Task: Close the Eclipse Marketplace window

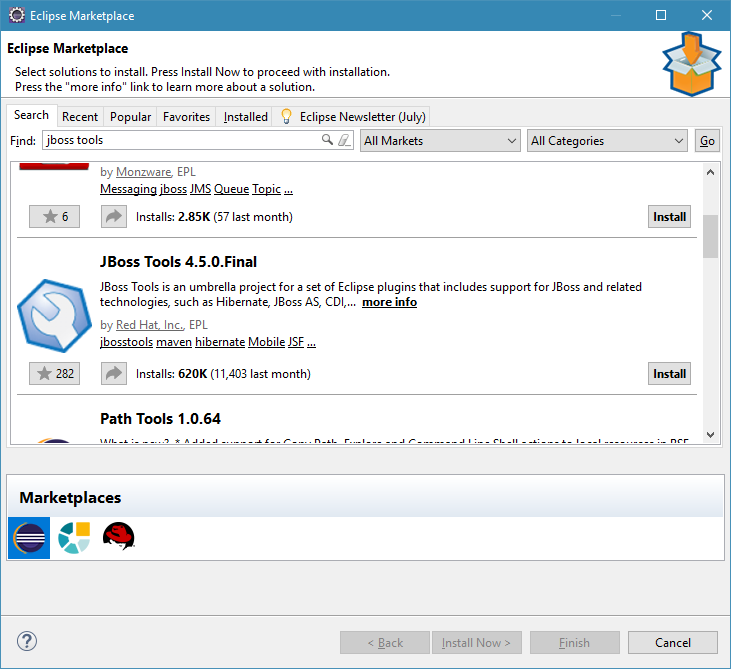Action: (707, 15)
